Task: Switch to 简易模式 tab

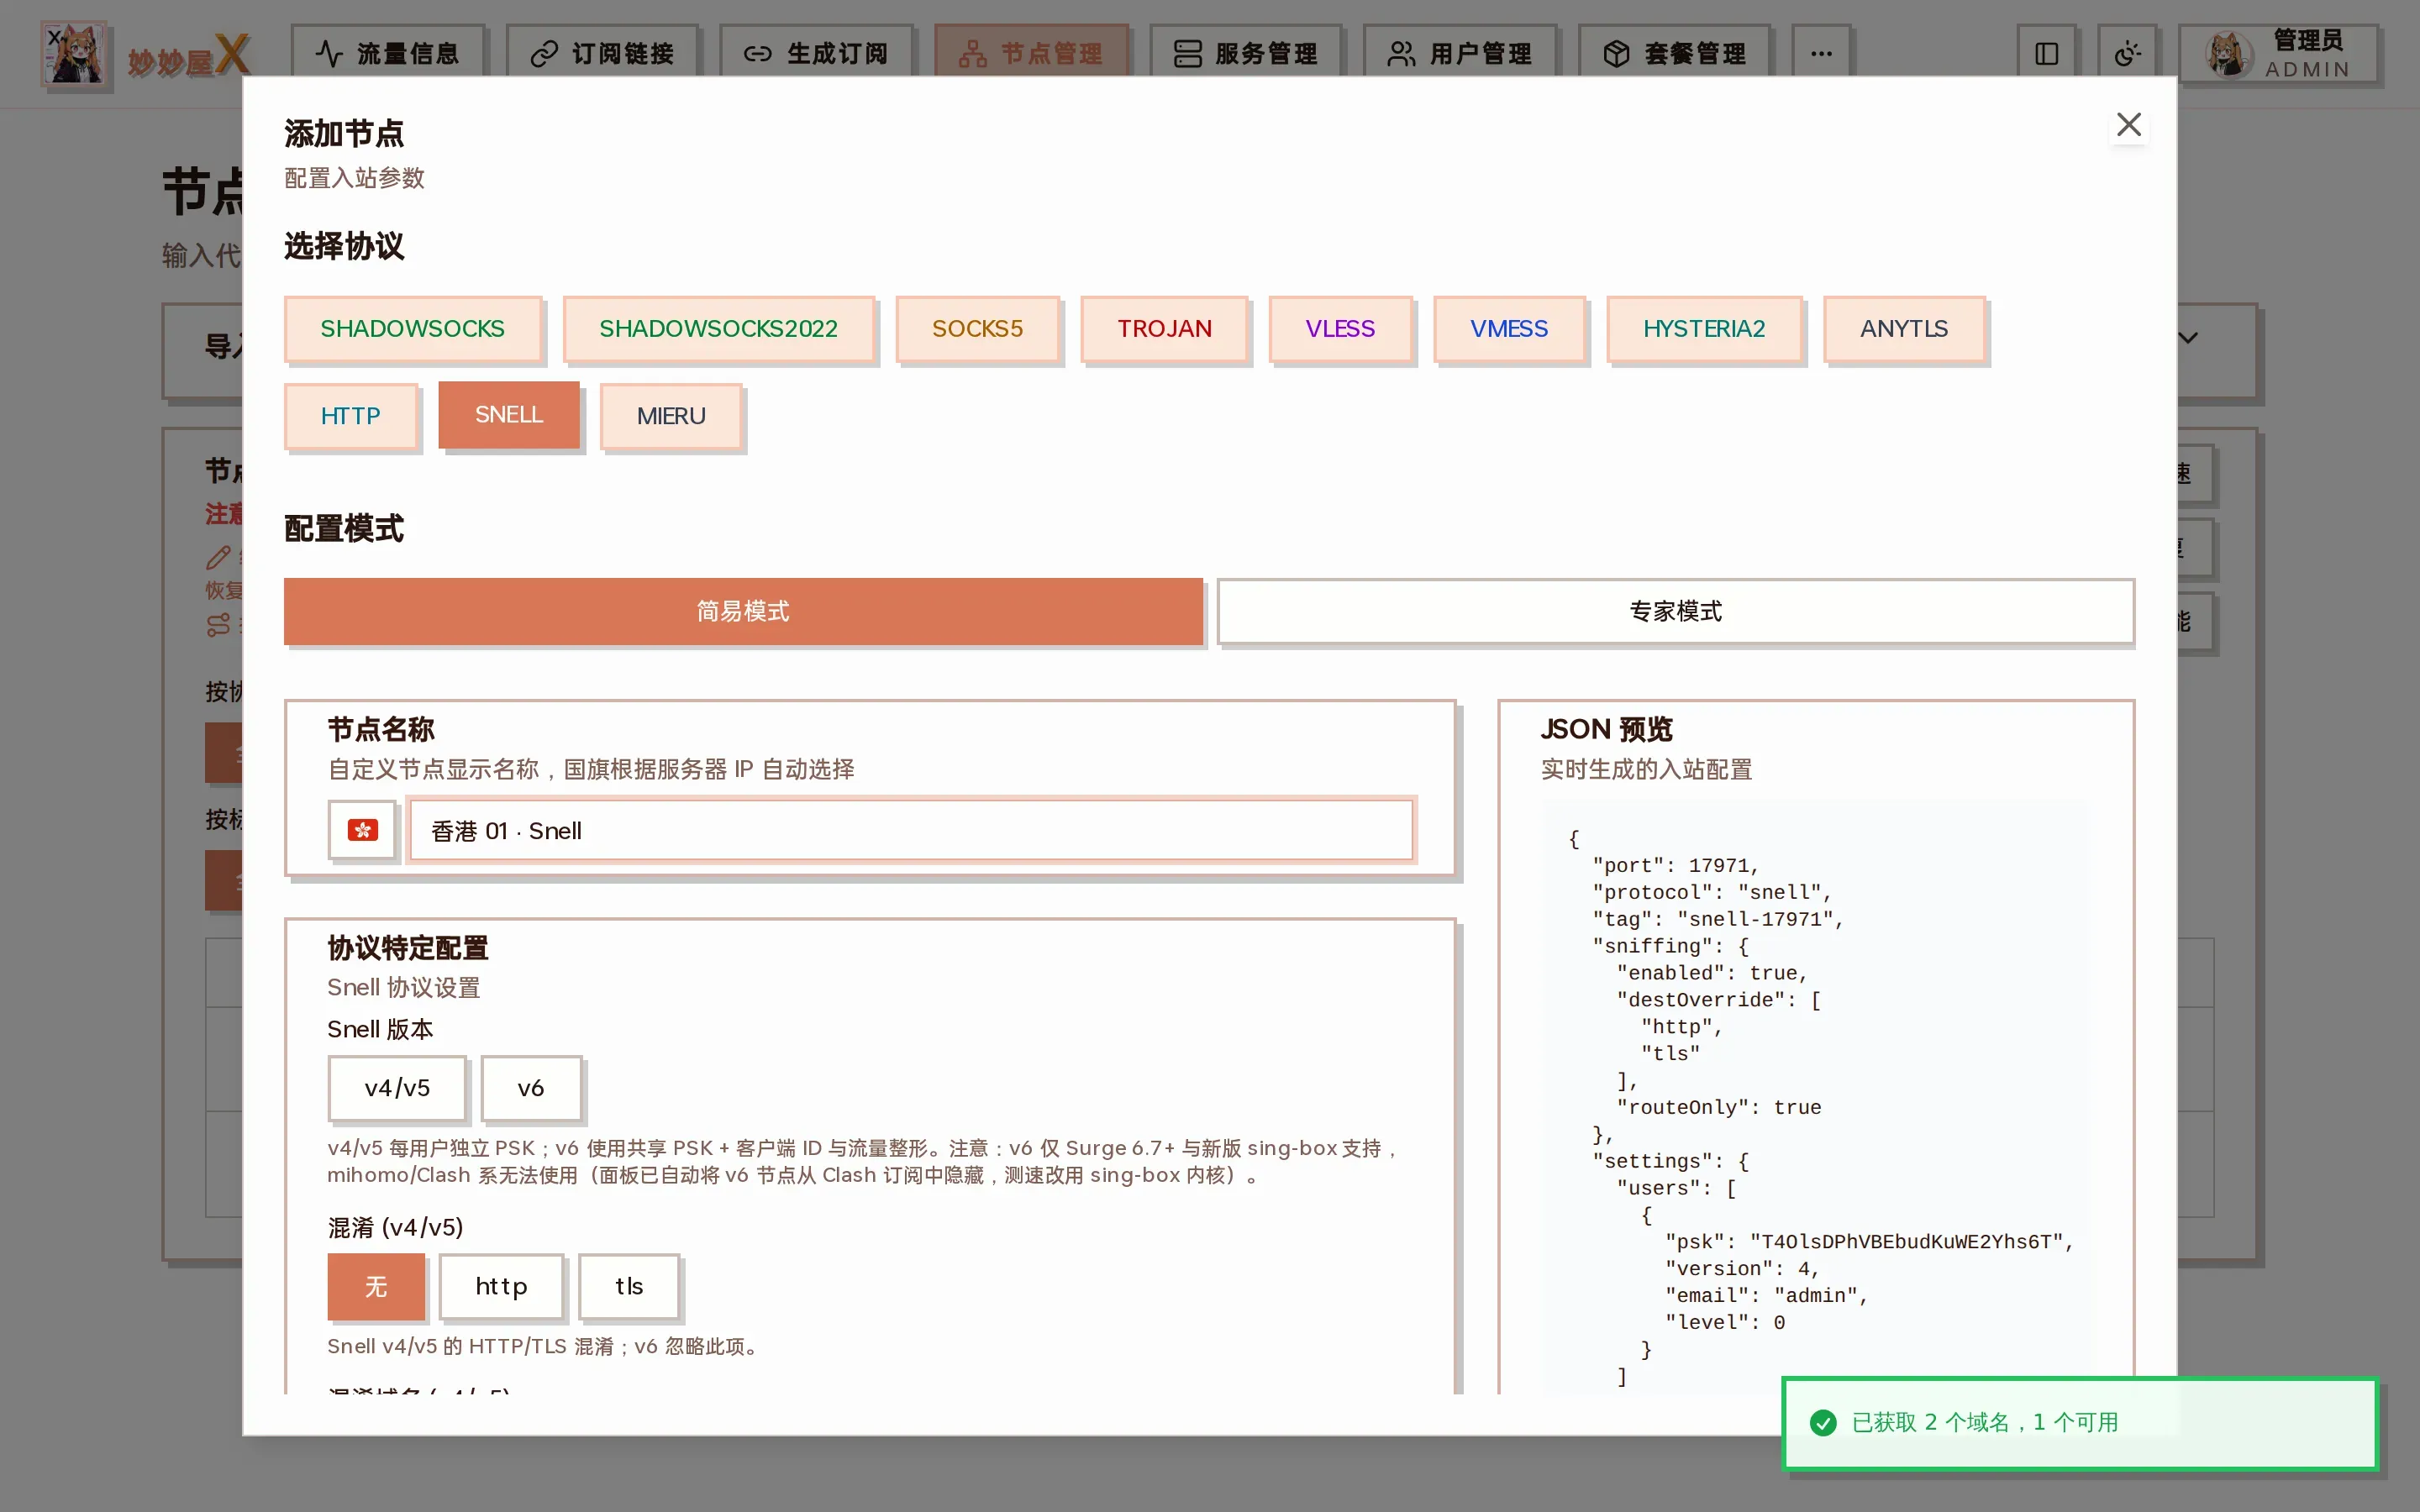Action: (x=743, y=611)
